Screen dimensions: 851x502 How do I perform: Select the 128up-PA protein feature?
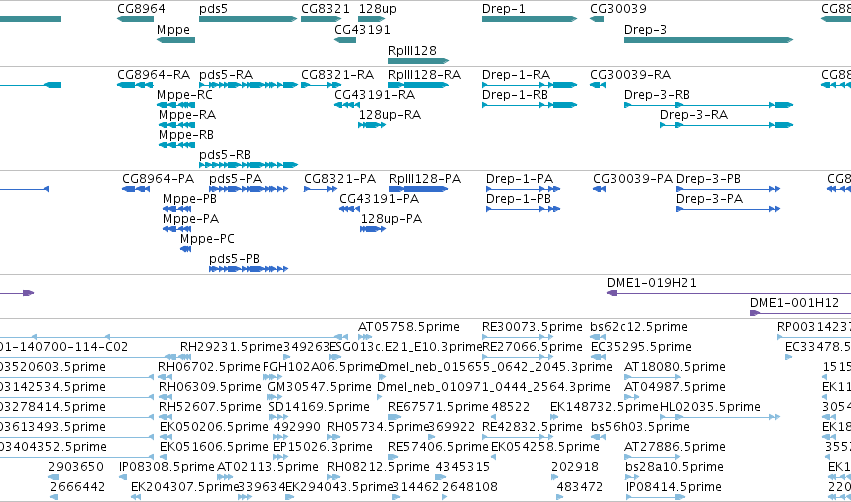tap(373, 229)
